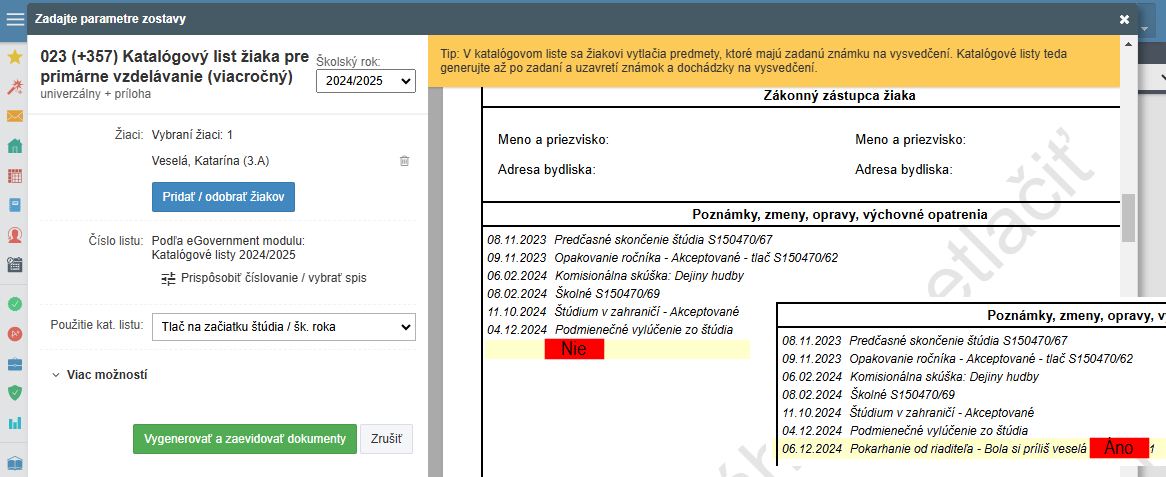Click Prispôsobiť číslovanie / vybrať spis link
Viewport: 1166px width, 477px height.
(249, 277)
